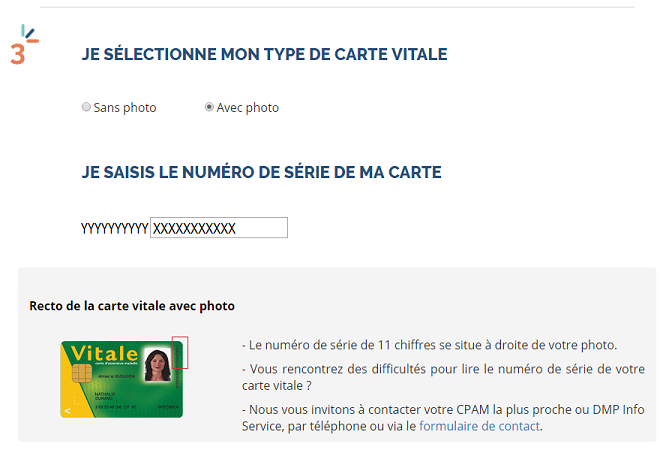Viewport: 666px width, 453px height.
Task: Select the "Avec photo" radio button
Action: pyautogui.click(x=209, y=107)
